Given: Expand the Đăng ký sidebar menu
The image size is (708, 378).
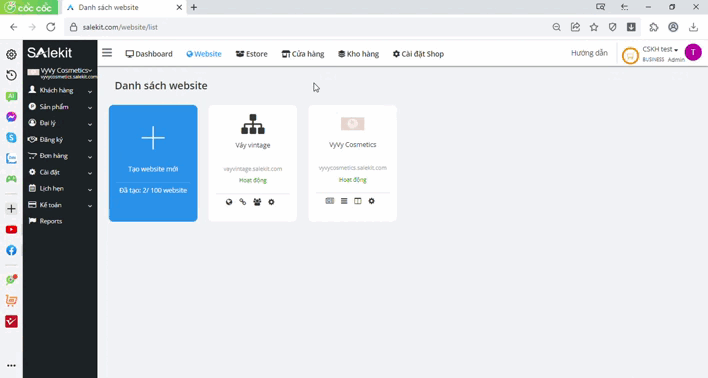Looking at the screenshot, I should coord(60,140).
